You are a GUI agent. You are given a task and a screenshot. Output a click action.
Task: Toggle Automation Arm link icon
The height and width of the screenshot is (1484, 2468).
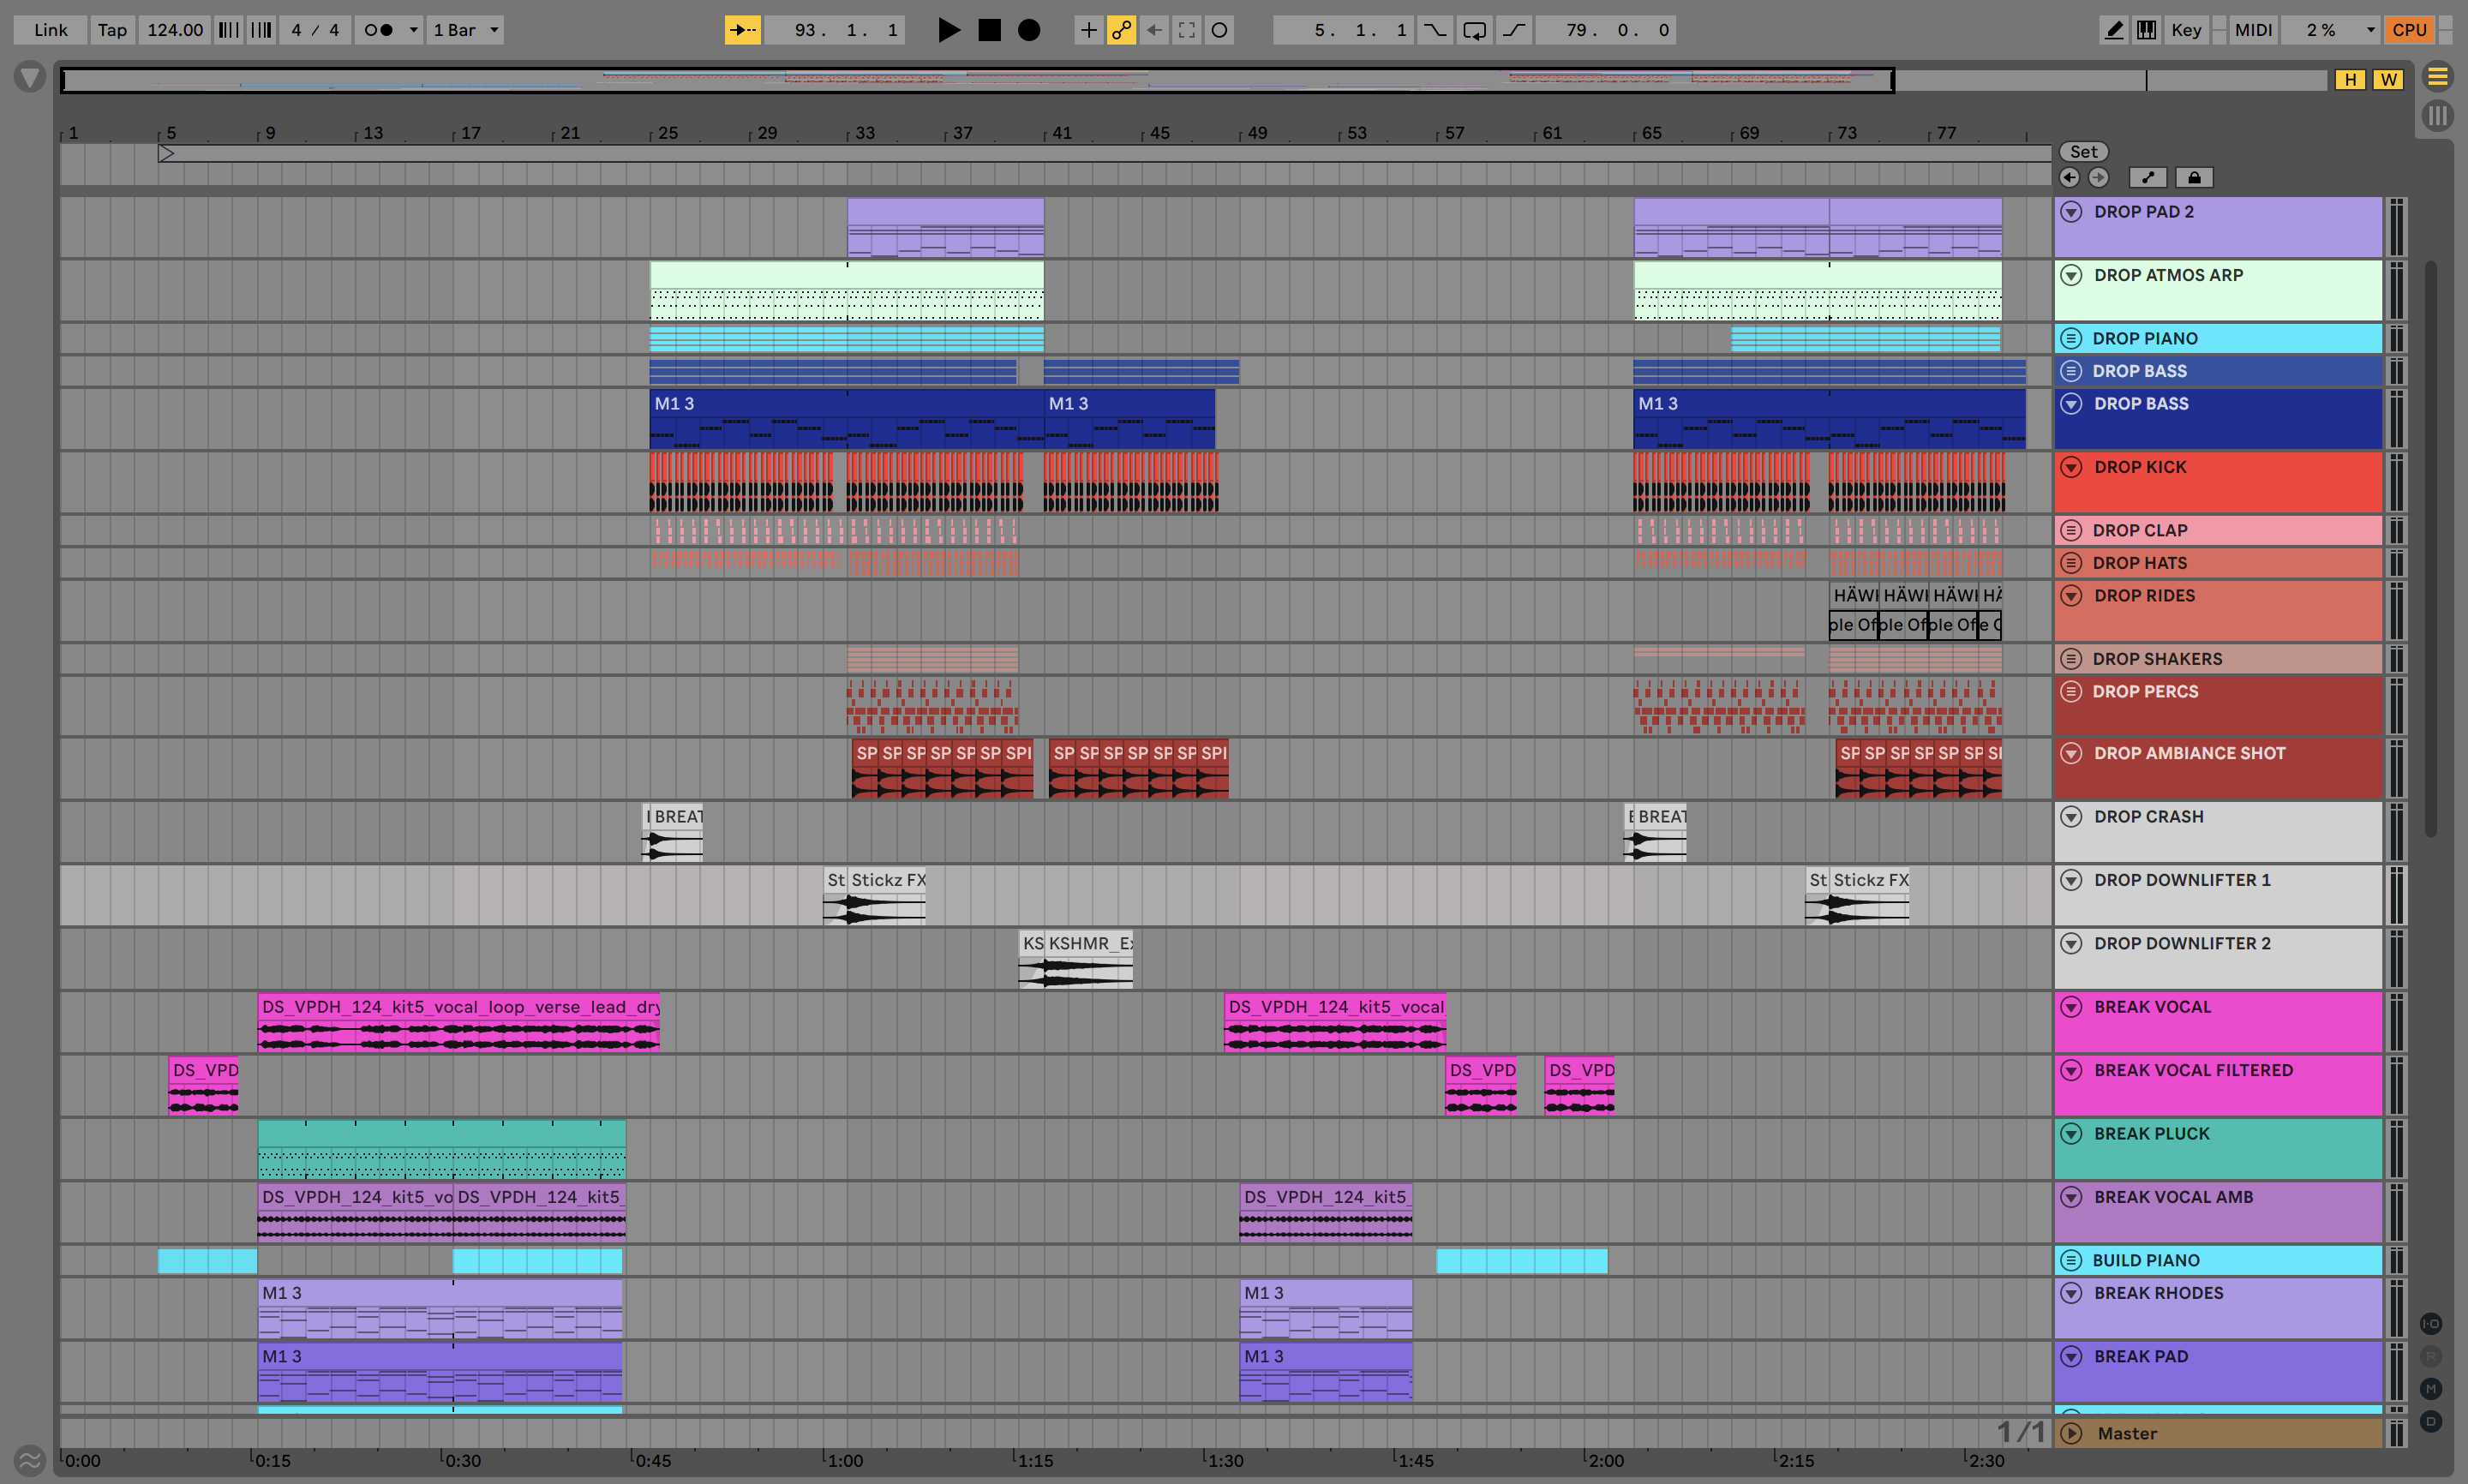1121,30
